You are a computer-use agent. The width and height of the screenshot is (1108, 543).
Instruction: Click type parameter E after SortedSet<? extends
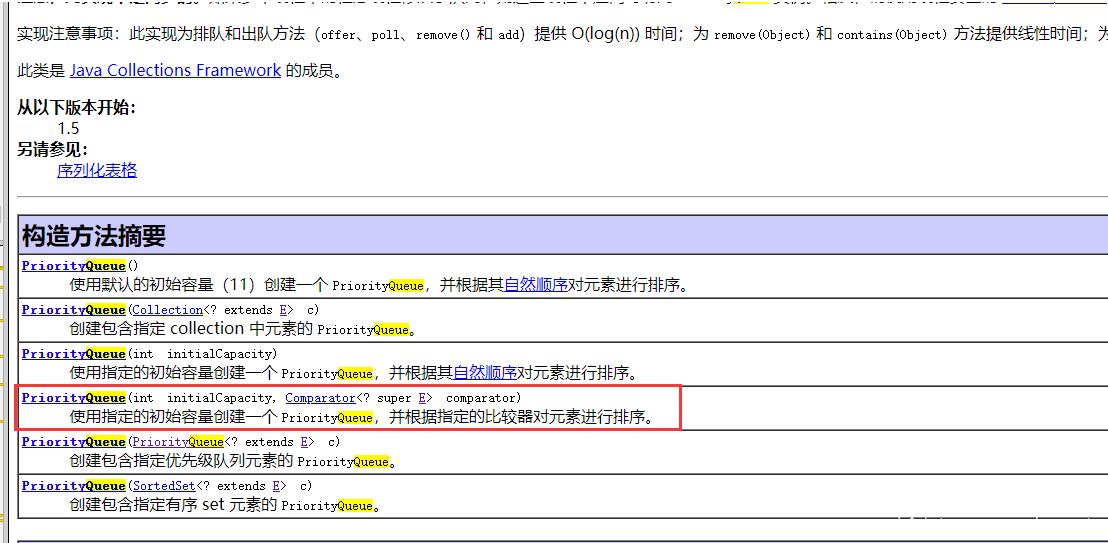(277, 486)
